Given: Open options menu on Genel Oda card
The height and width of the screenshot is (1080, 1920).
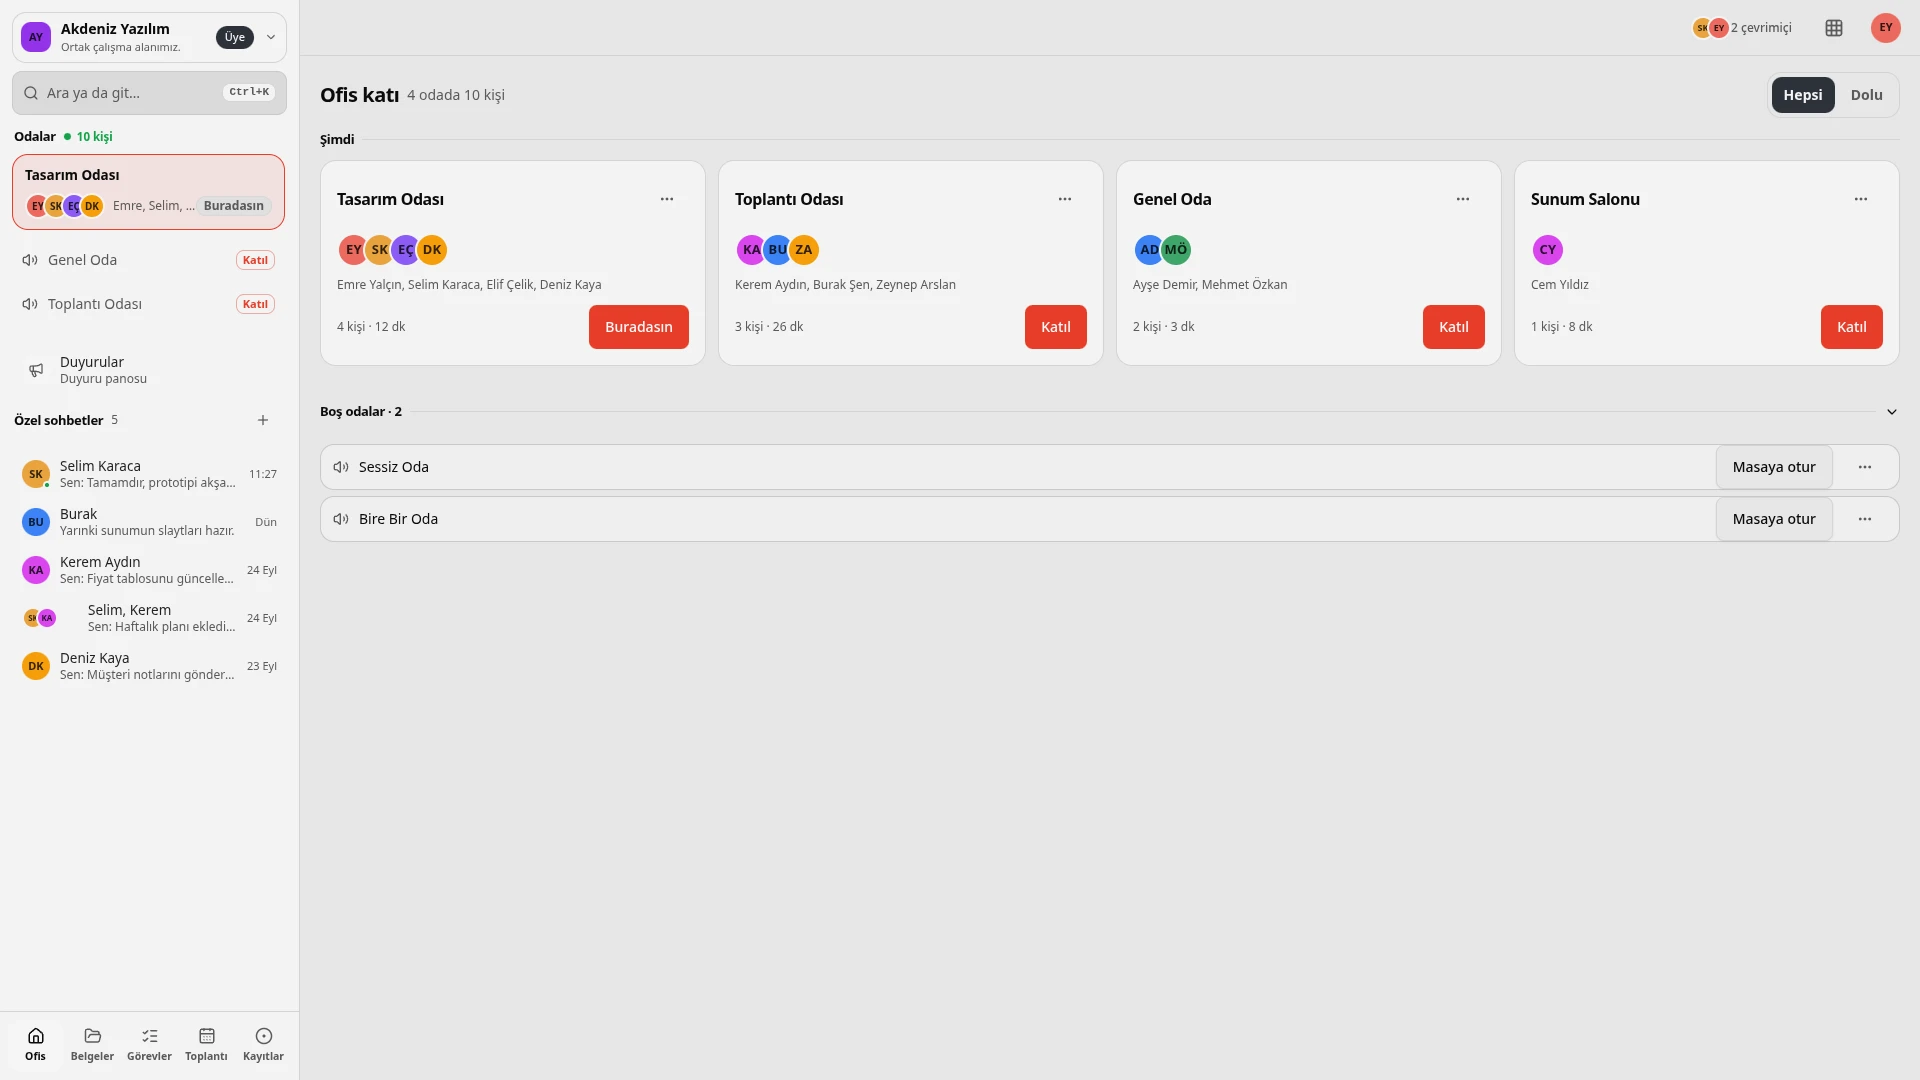Looking at the screenshot, I should pos(1462,199).
